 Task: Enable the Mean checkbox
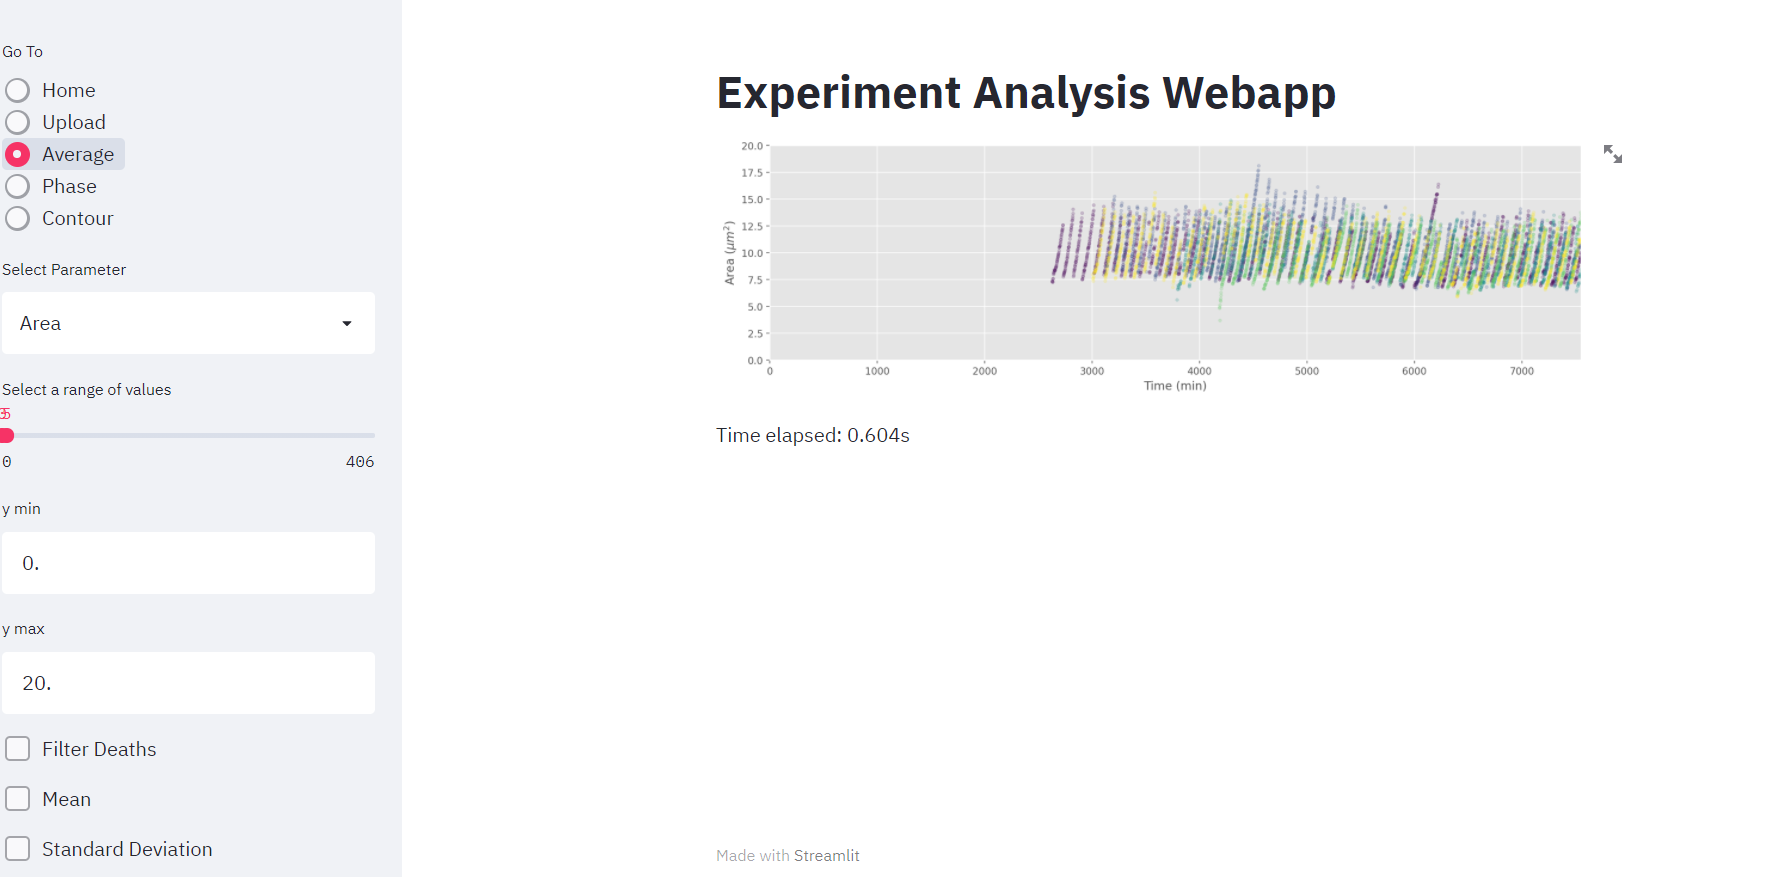[x=18, y=799]
